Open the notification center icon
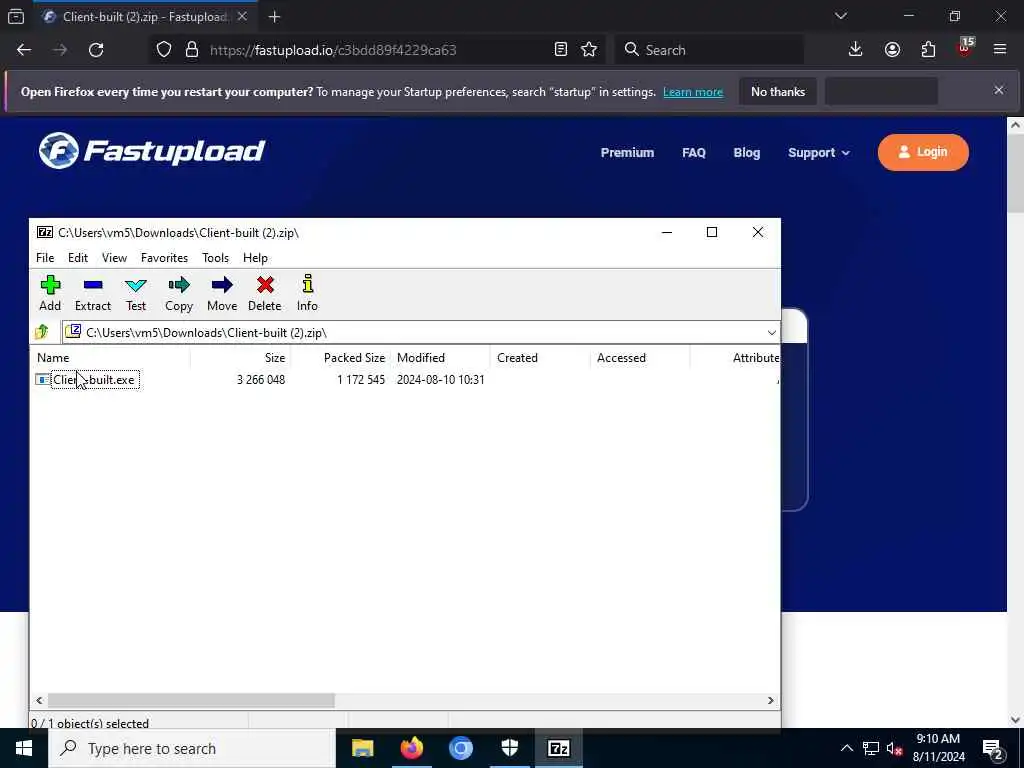The height and width of the screenshot is (768, 1024). (x=993, y=749)
